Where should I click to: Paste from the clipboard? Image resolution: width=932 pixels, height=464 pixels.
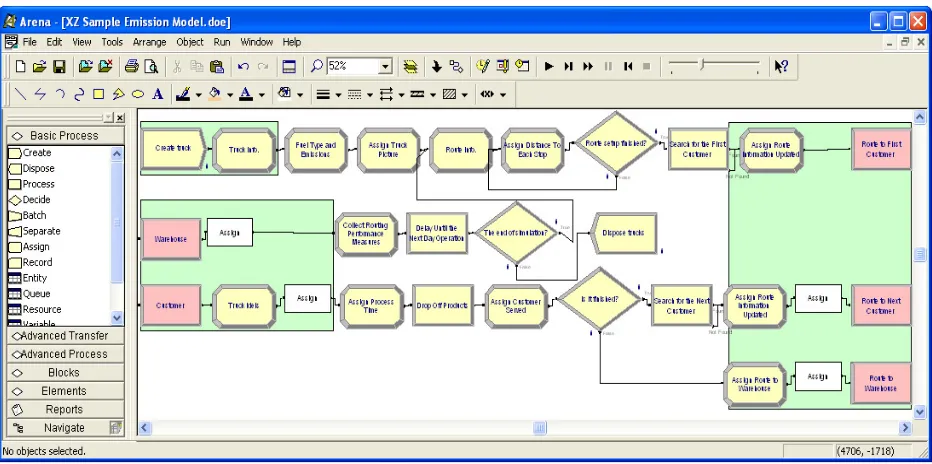pos(216,67)
